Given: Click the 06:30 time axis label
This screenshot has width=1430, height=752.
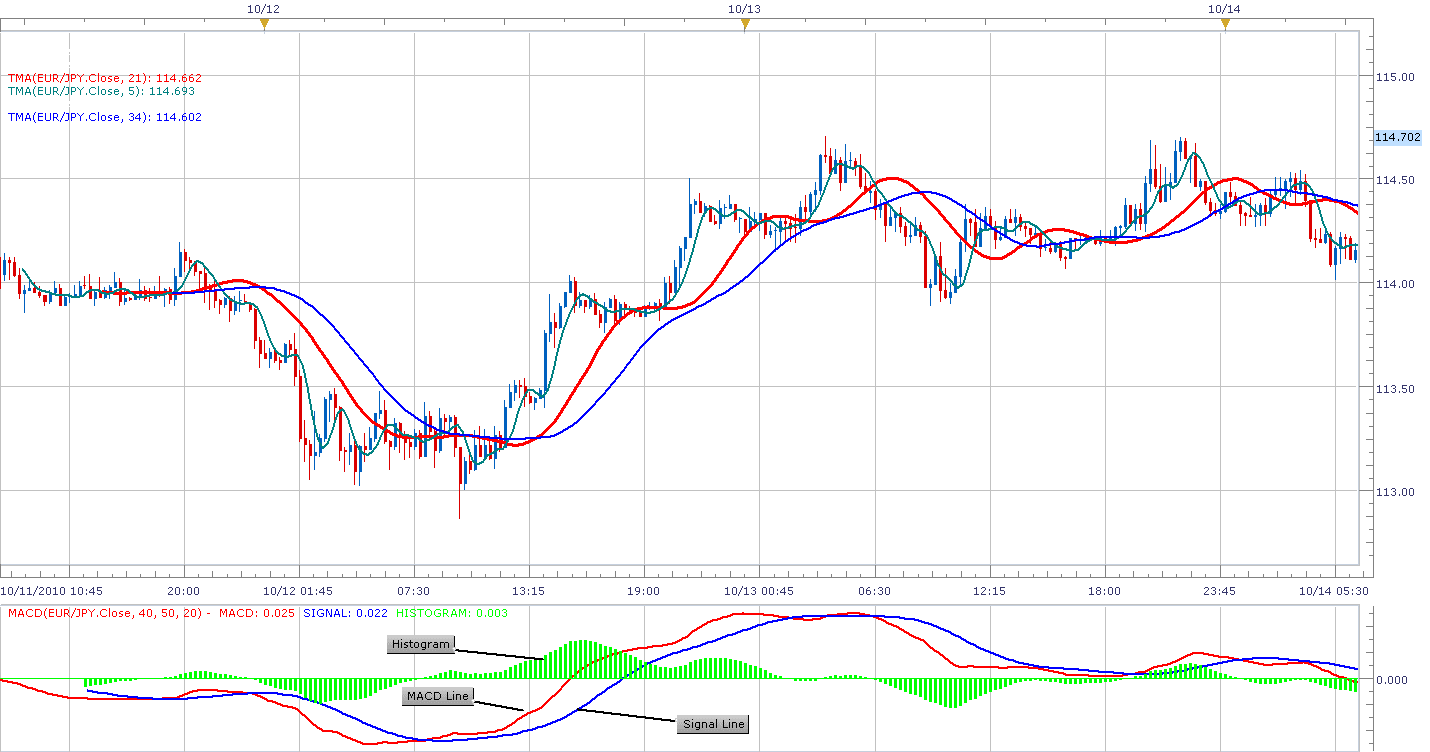Looking at the screenshot, I should pyautogui.click(x=874, y=591).
